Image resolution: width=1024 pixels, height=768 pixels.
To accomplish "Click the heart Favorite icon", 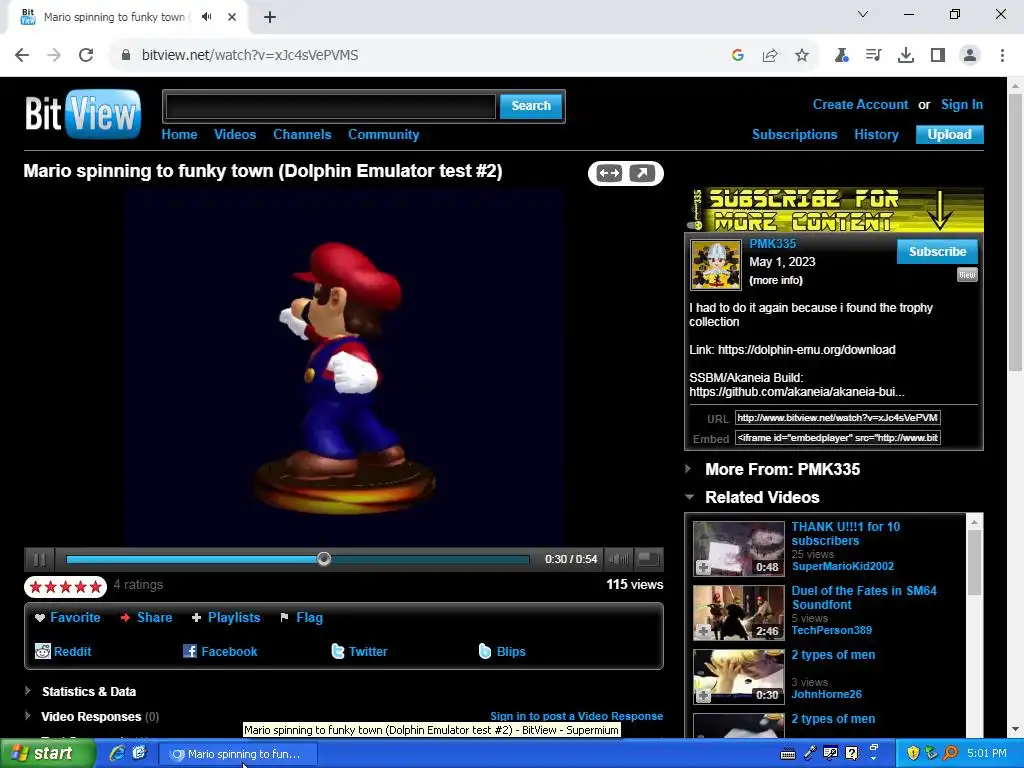I will pyautogui.click(x=40, y=618).
